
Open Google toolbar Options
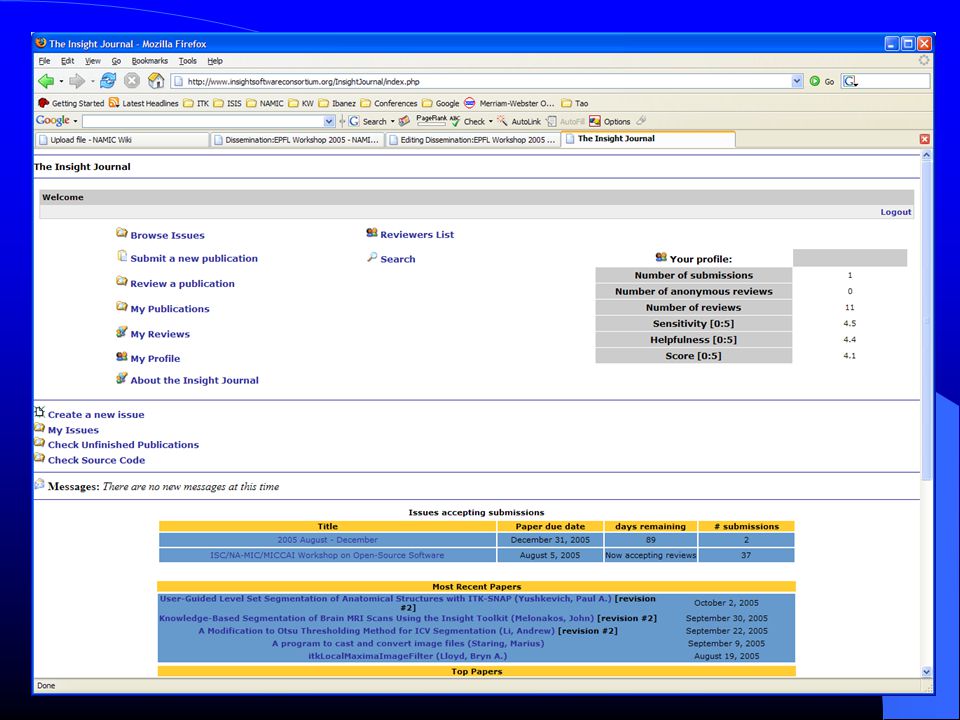(x=610, y=121)
